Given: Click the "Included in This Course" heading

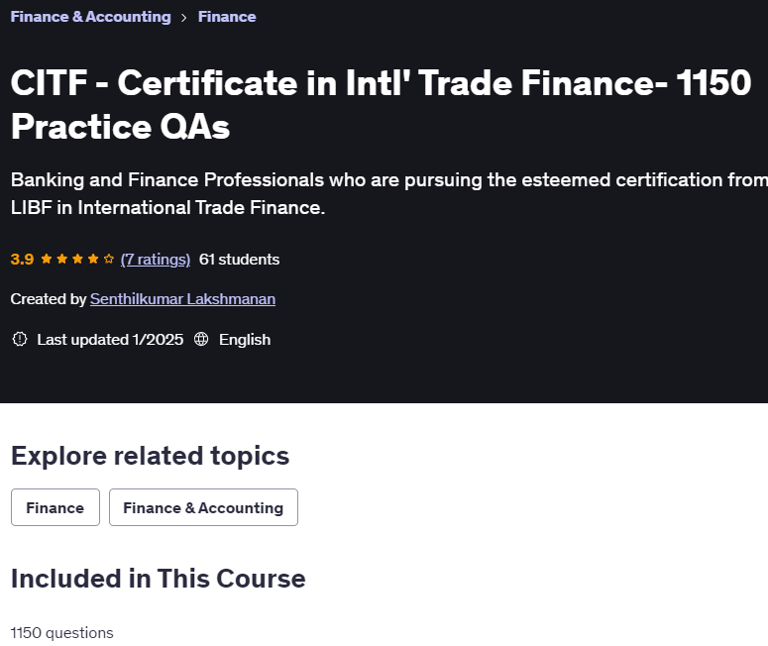Looking at the screenshot, I should point(158,578).
